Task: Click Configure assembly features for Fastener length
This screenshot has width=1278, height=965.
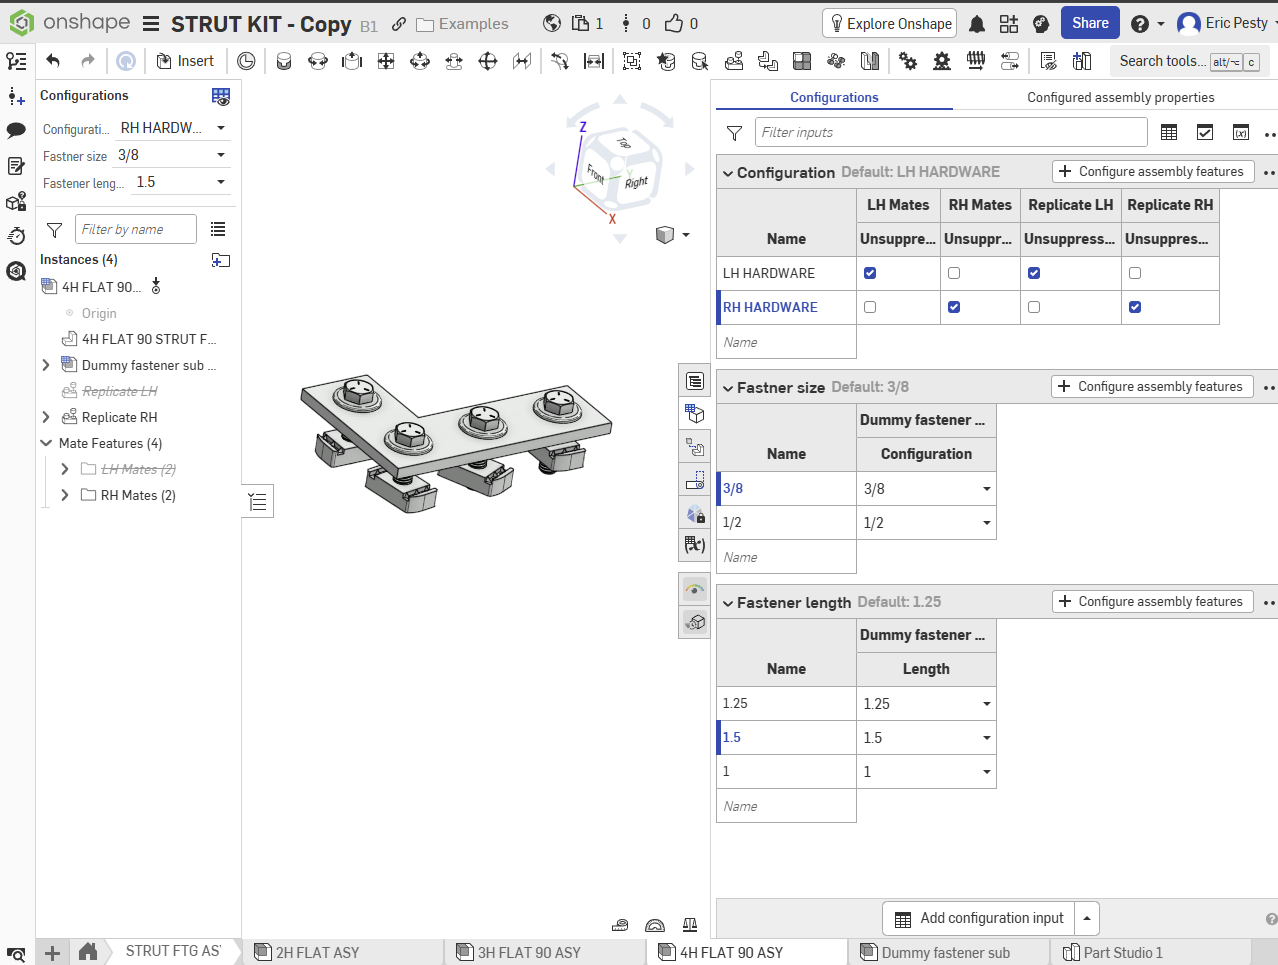Action: click(x=1152, y=601)
